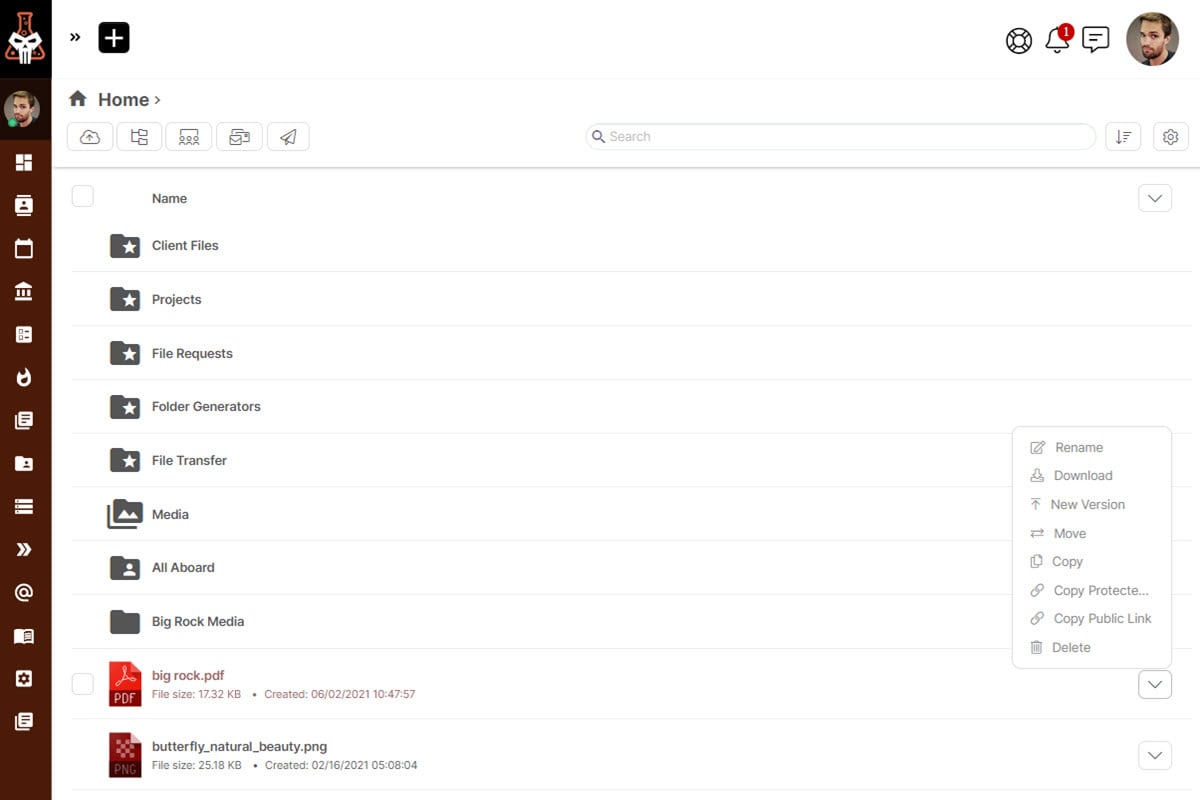Open the Media folder
This screenshot has height=800, width=1200.
pos(170,514)
